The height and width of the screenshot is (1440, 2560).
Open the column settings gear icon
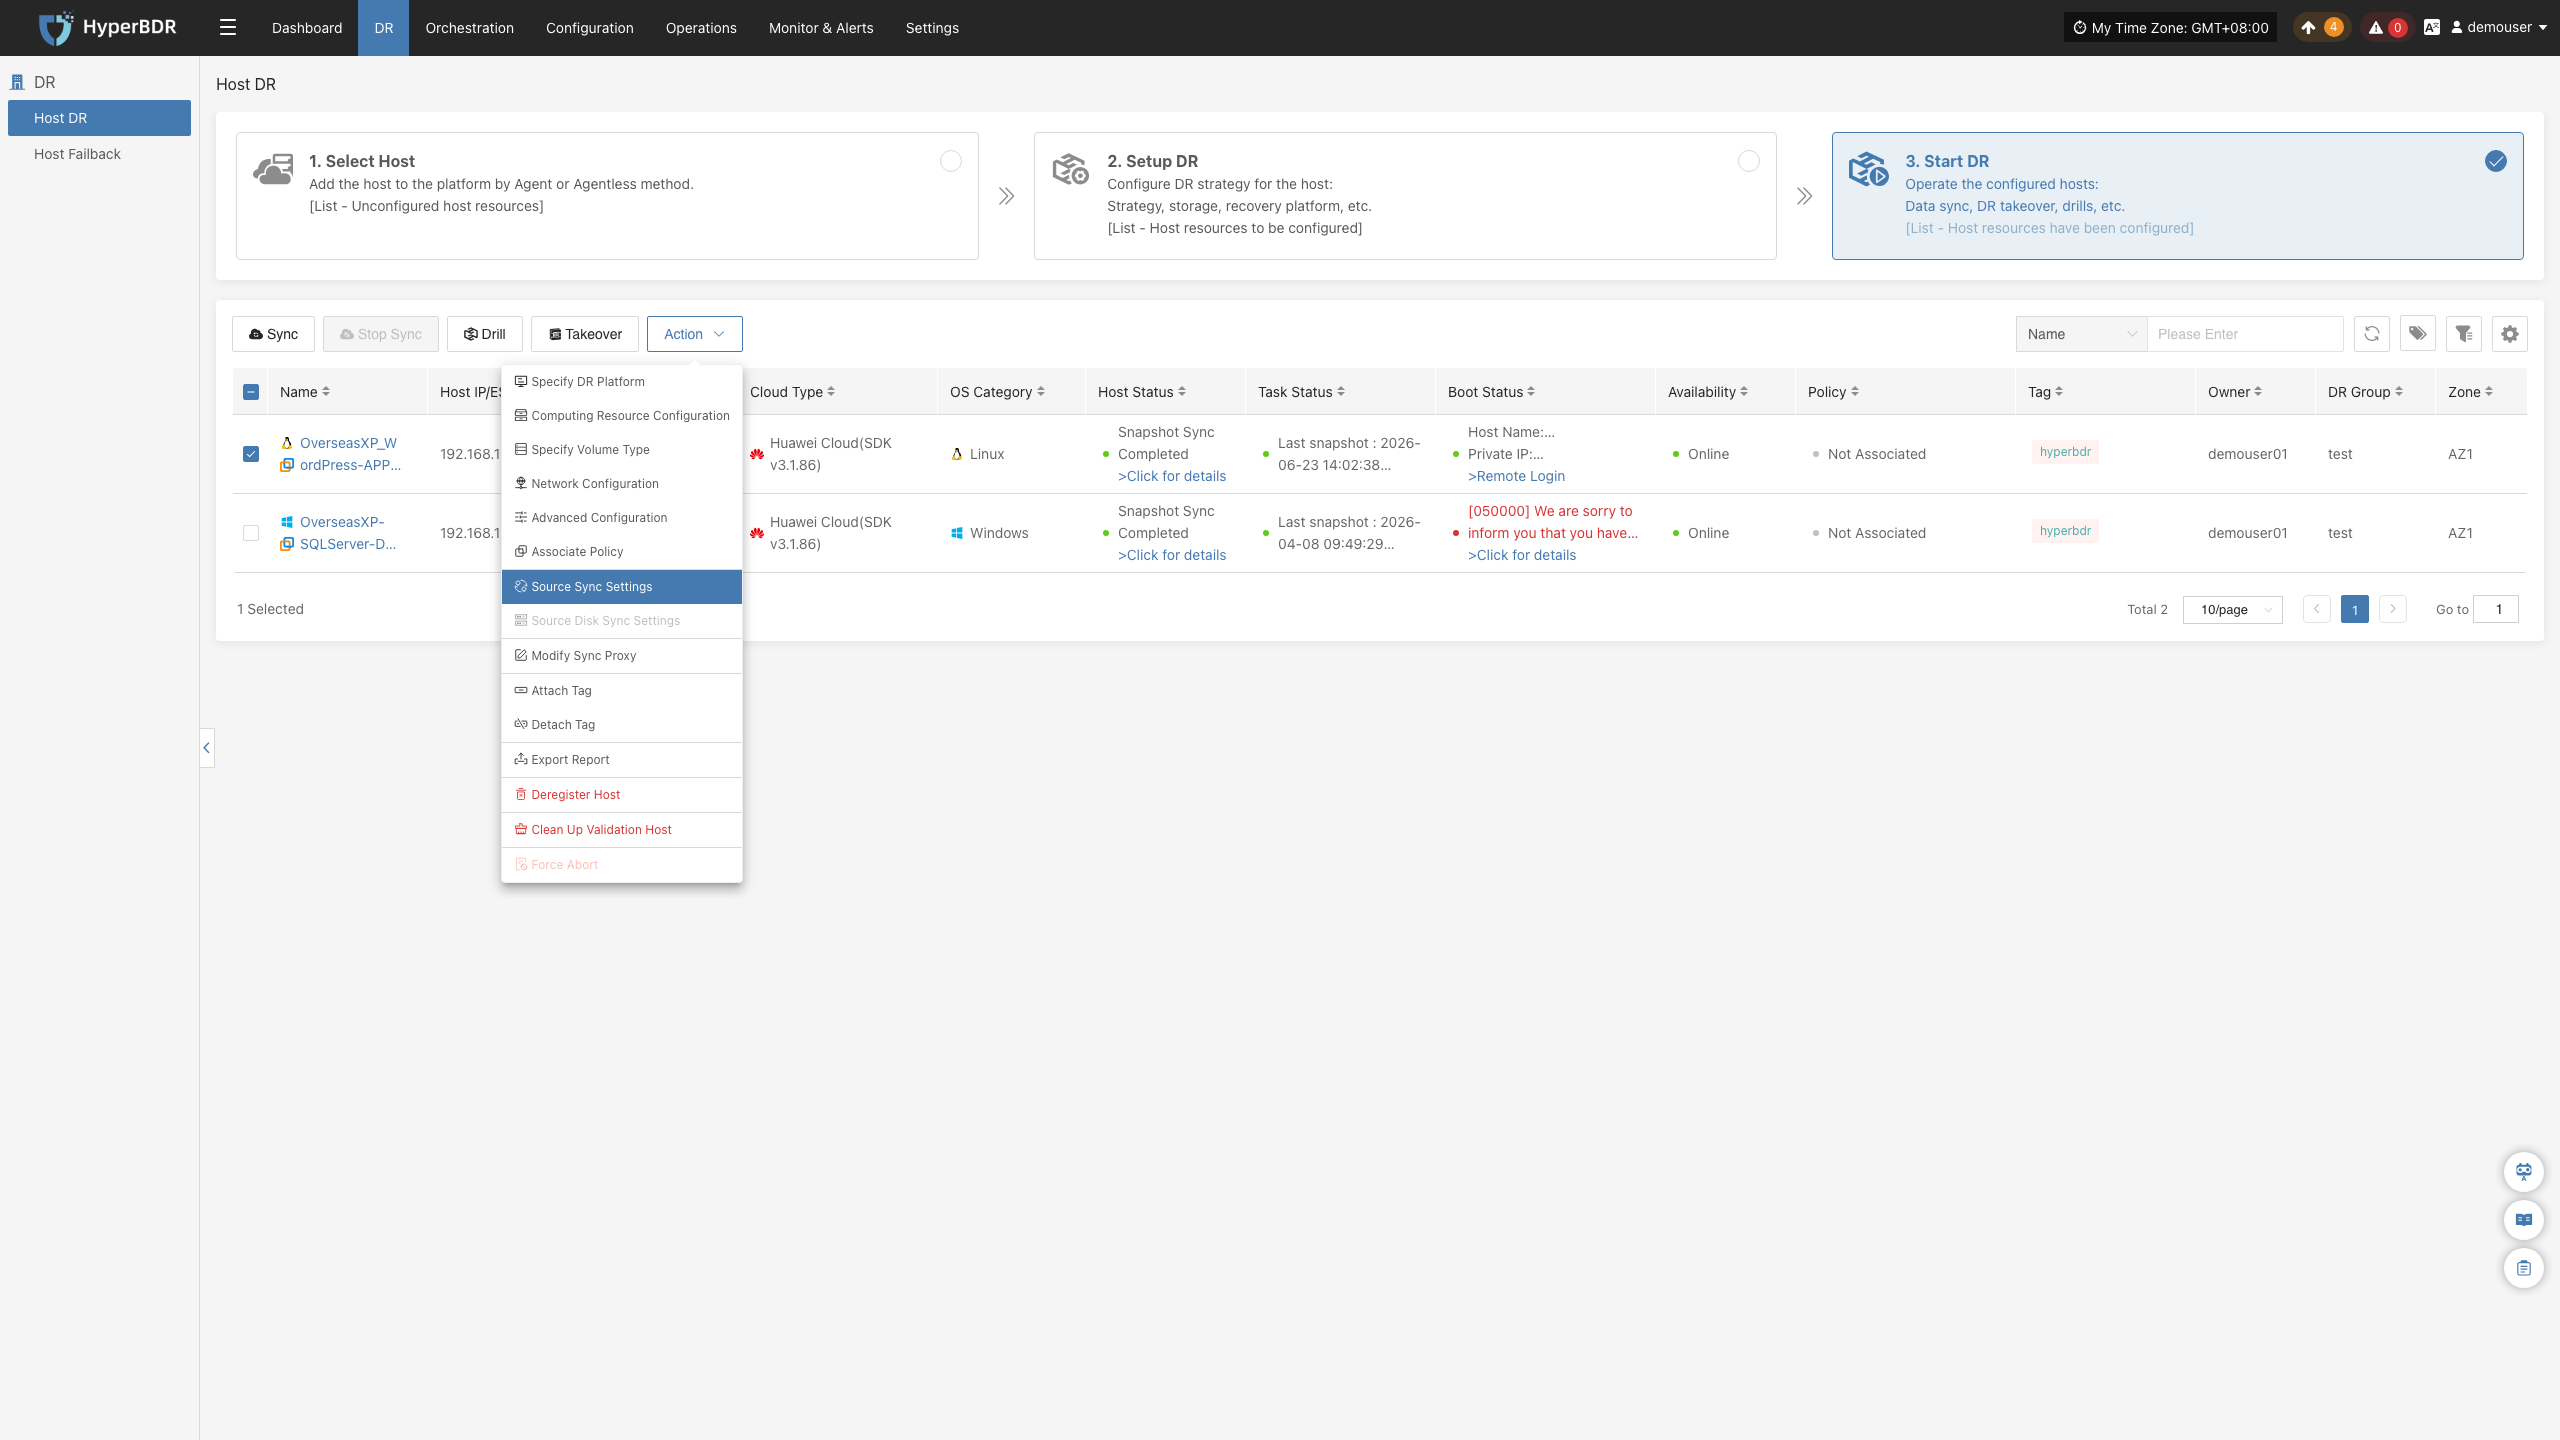(2510, 334)
